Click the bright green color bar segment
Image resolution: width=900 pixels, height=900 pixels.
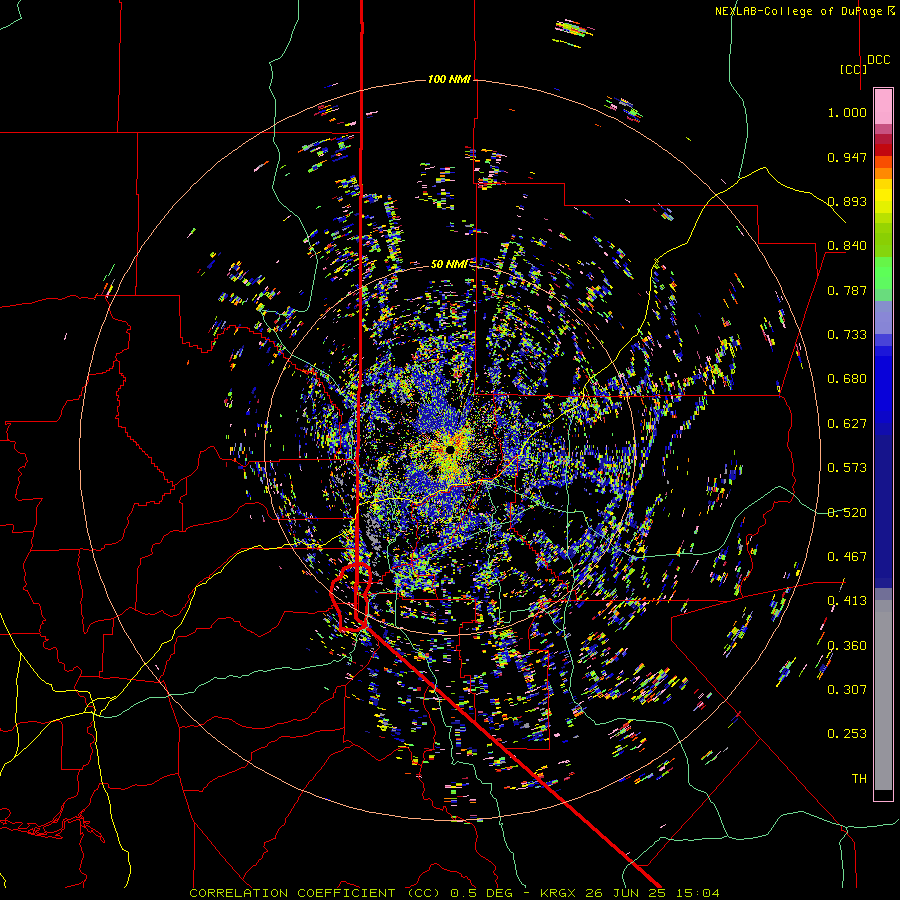point(883,273)
